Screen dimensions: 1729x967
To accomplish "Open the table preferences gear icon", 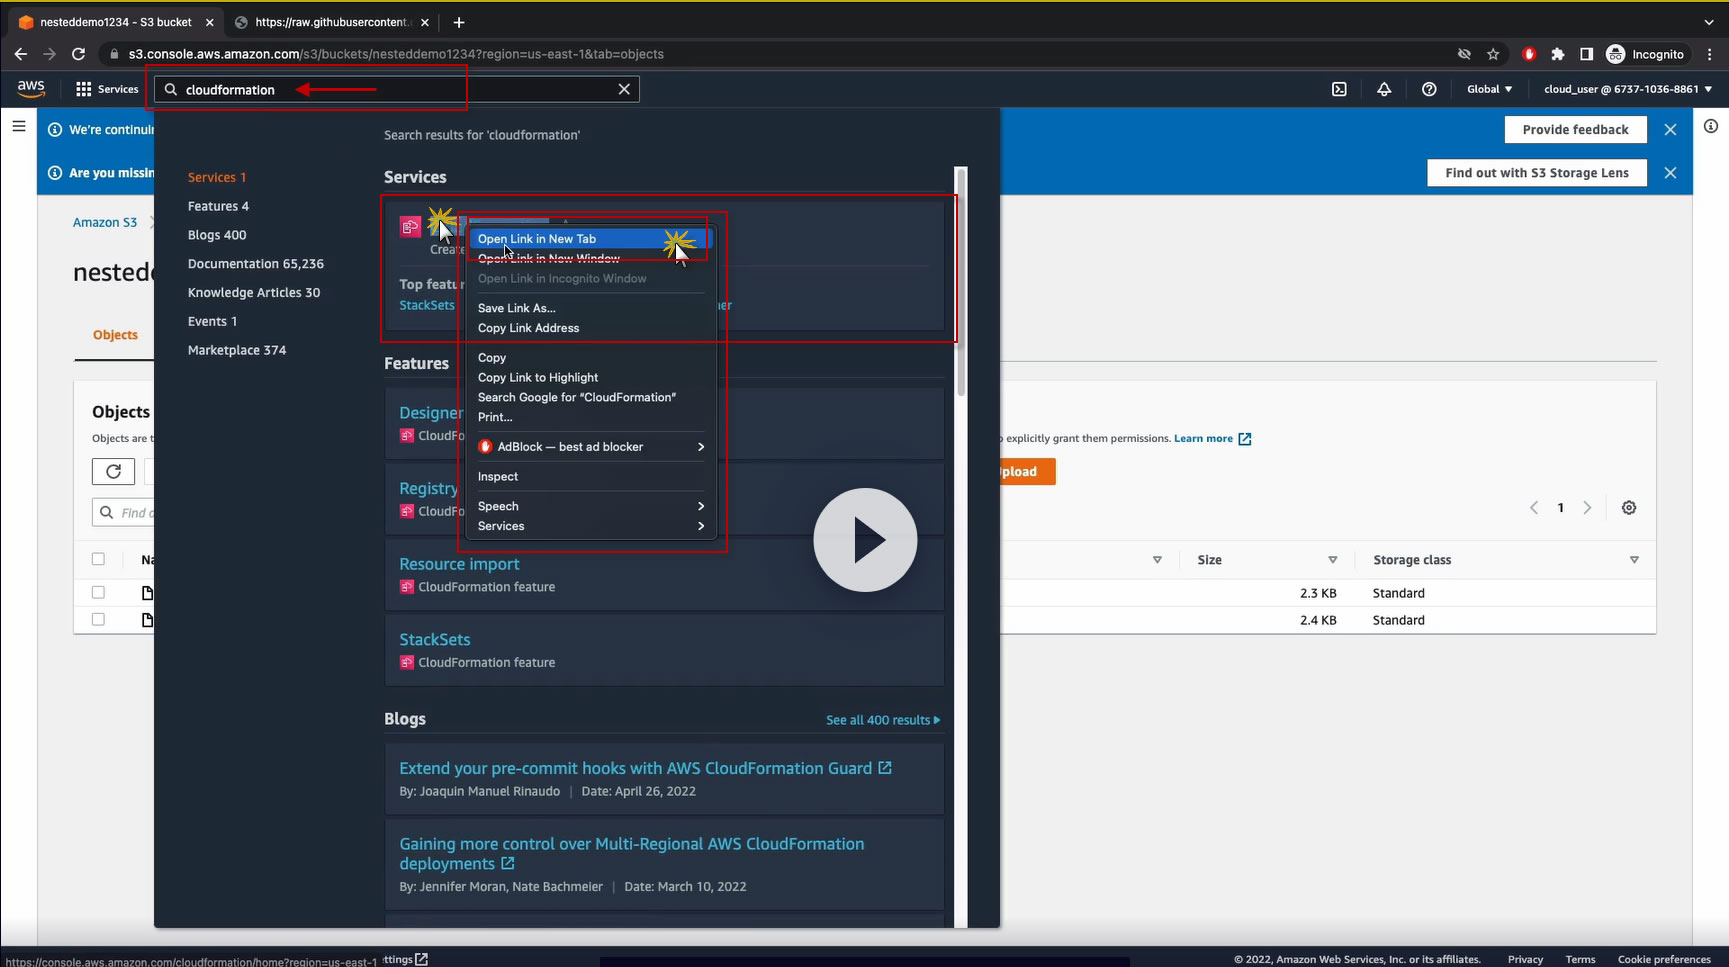I will (1629, 508).
